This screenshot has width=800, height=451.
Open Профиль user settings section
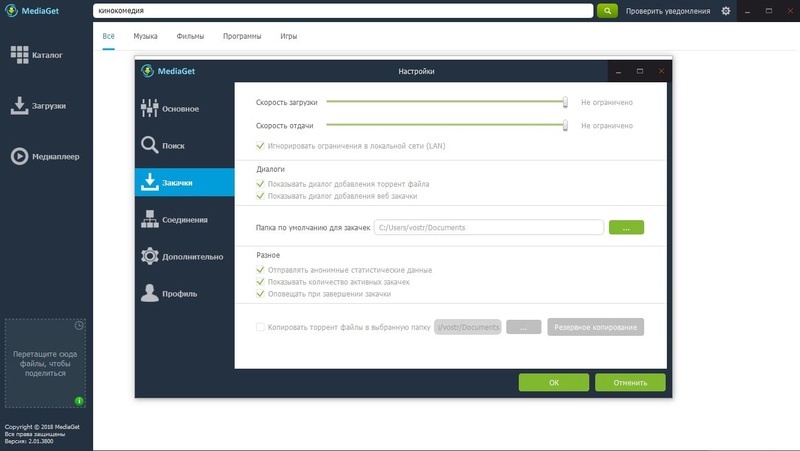[x=150, y=293]
